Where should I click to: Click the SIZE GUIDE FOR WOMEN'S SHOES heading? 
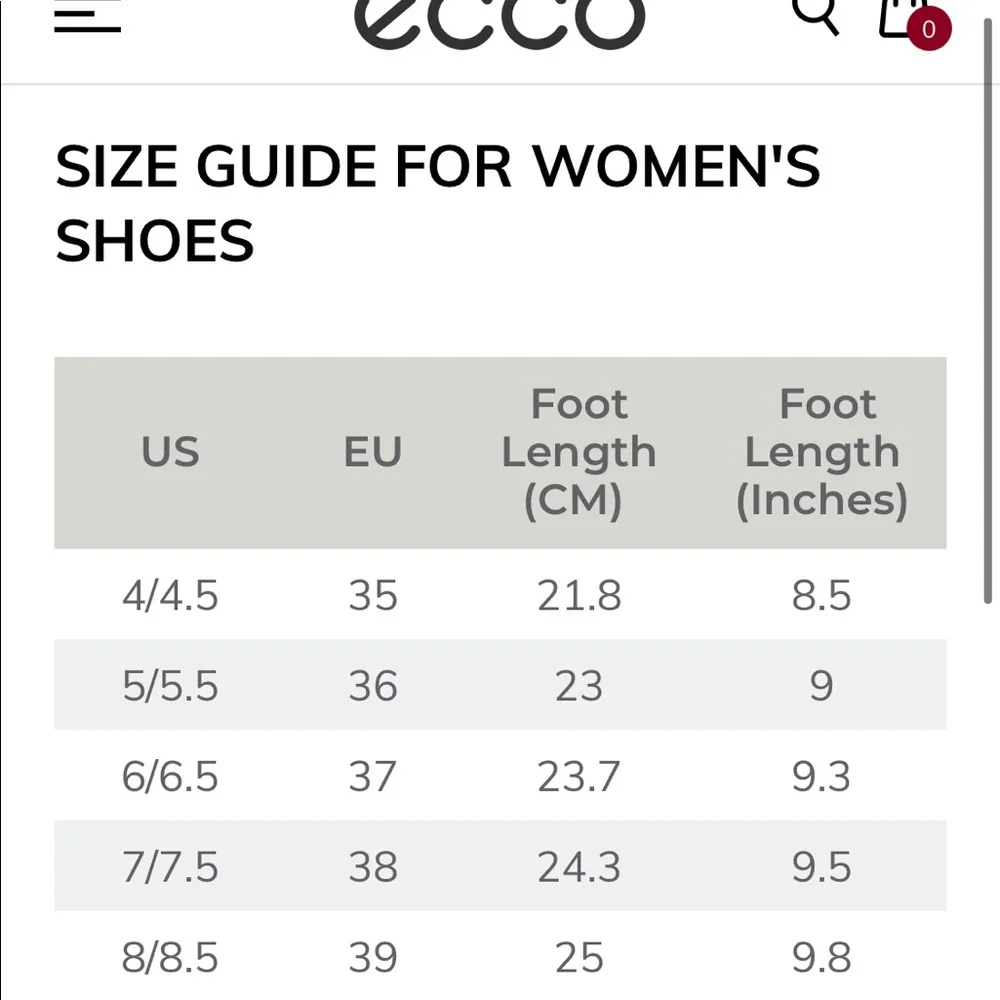pos(440,202)
